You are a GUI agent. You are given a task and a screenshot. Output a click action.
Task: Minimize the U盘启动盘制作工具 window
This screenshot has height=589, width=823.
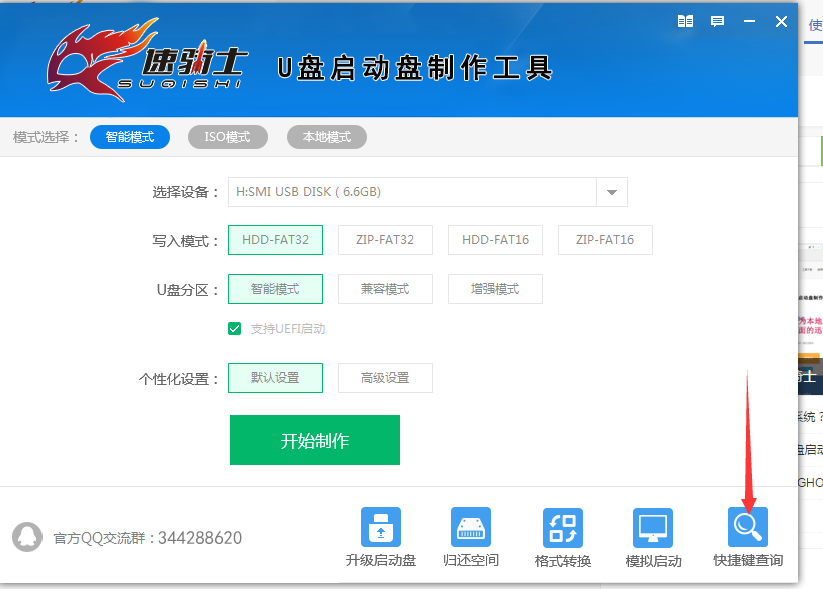coord(749,22)
